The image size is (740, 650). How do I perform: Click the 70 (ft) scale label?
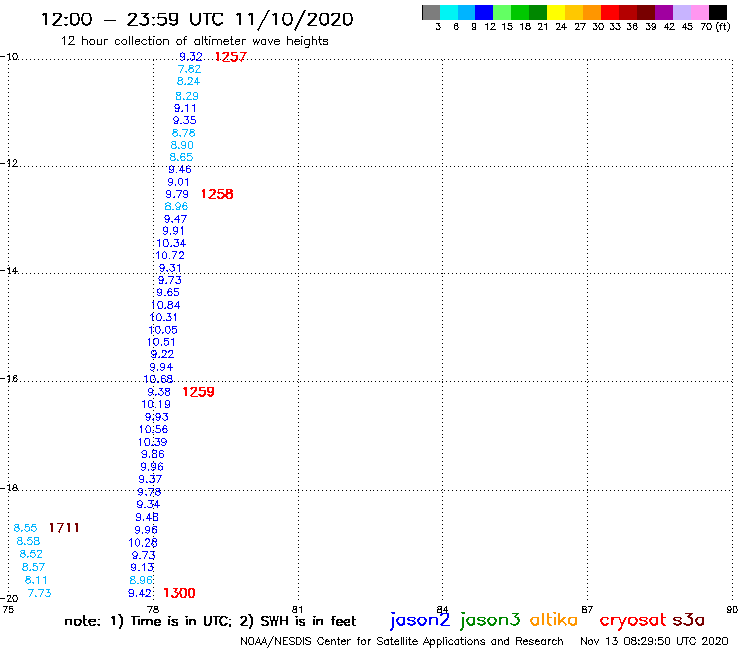(x=715, y=27)
